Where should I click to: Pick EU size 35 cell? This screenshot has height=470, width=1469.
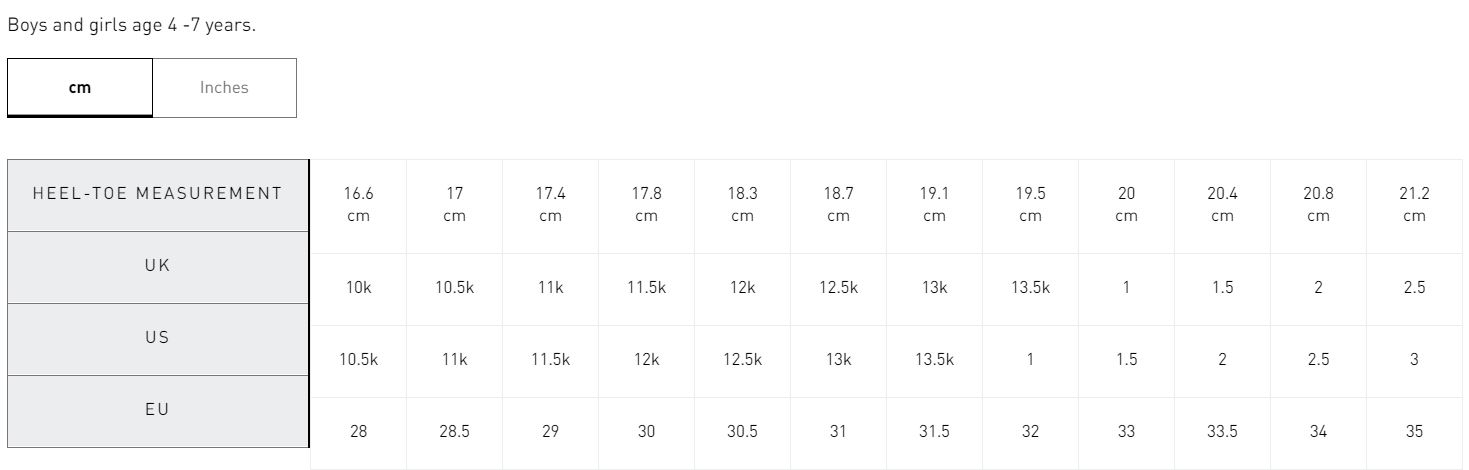tap(1414, 432)
